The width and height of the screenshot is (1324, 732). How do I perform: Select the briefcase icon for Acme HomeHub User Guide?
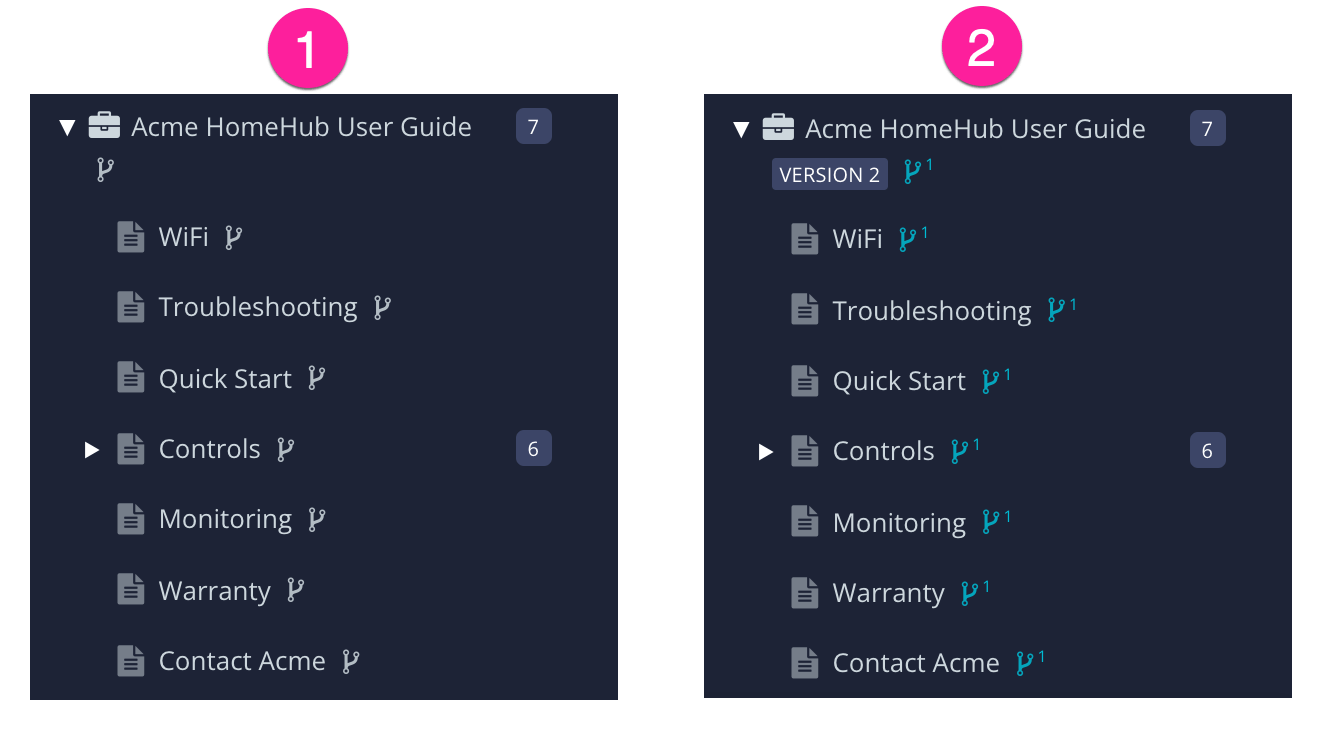(104, 126)
